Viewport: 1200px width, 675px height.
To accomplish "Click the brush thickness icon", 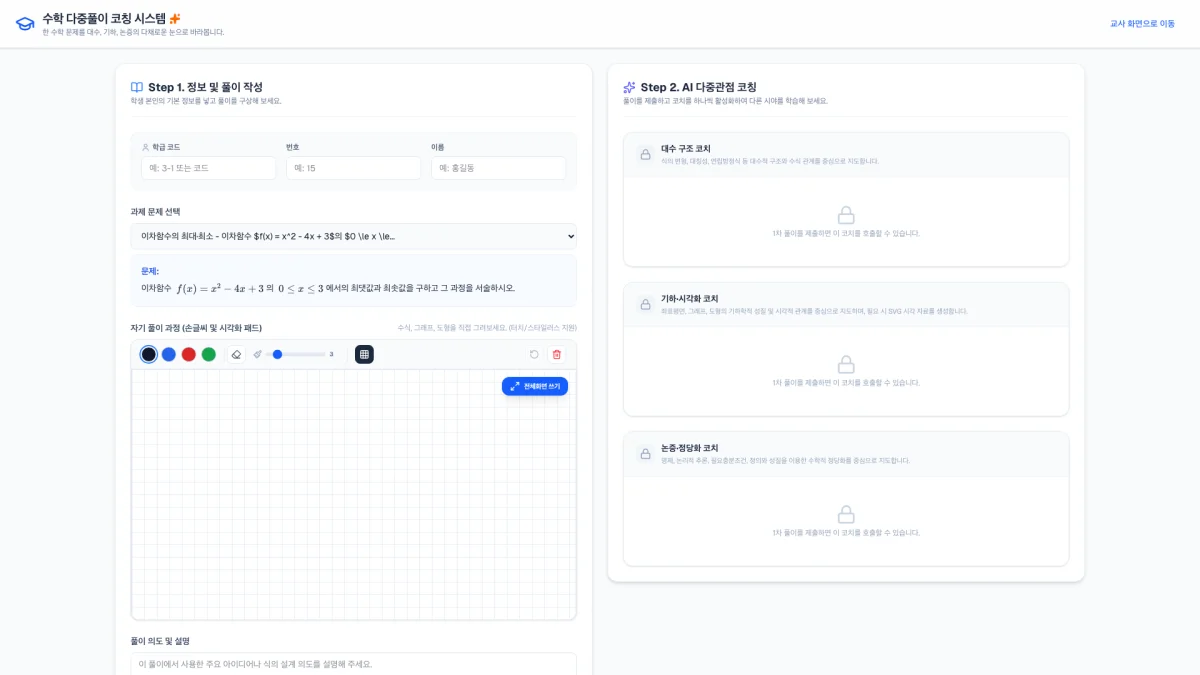I will [x=258, y=354].
